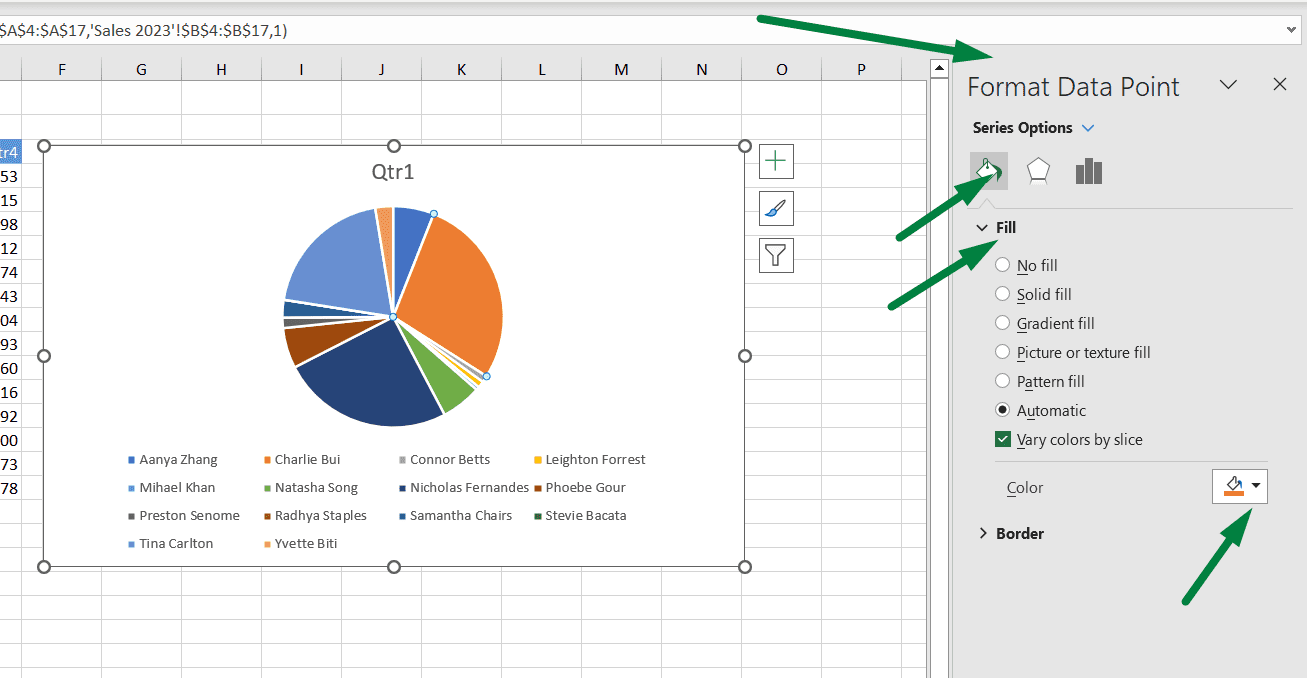Open Chart Styles with the brush icon
Screen dimensions: 1307x678
776,208
